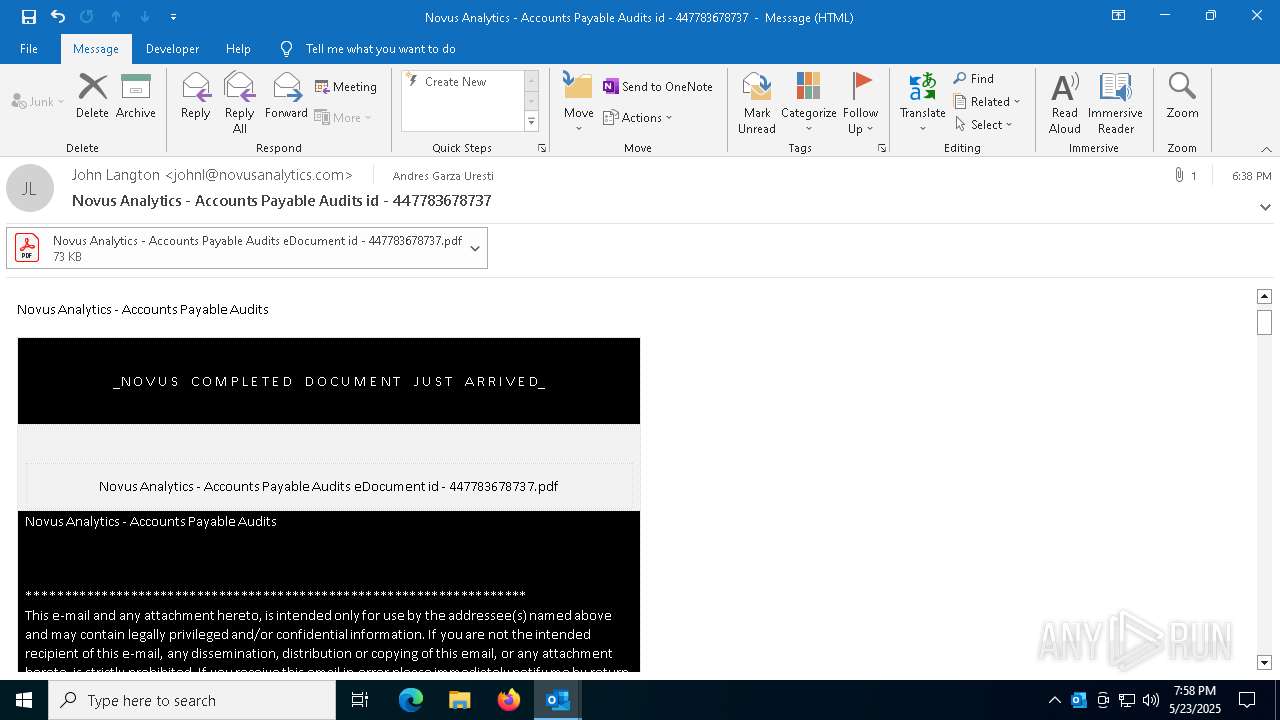1280x720 pixels.
Task: Mark the message as Unread
Action: (757, 102)
